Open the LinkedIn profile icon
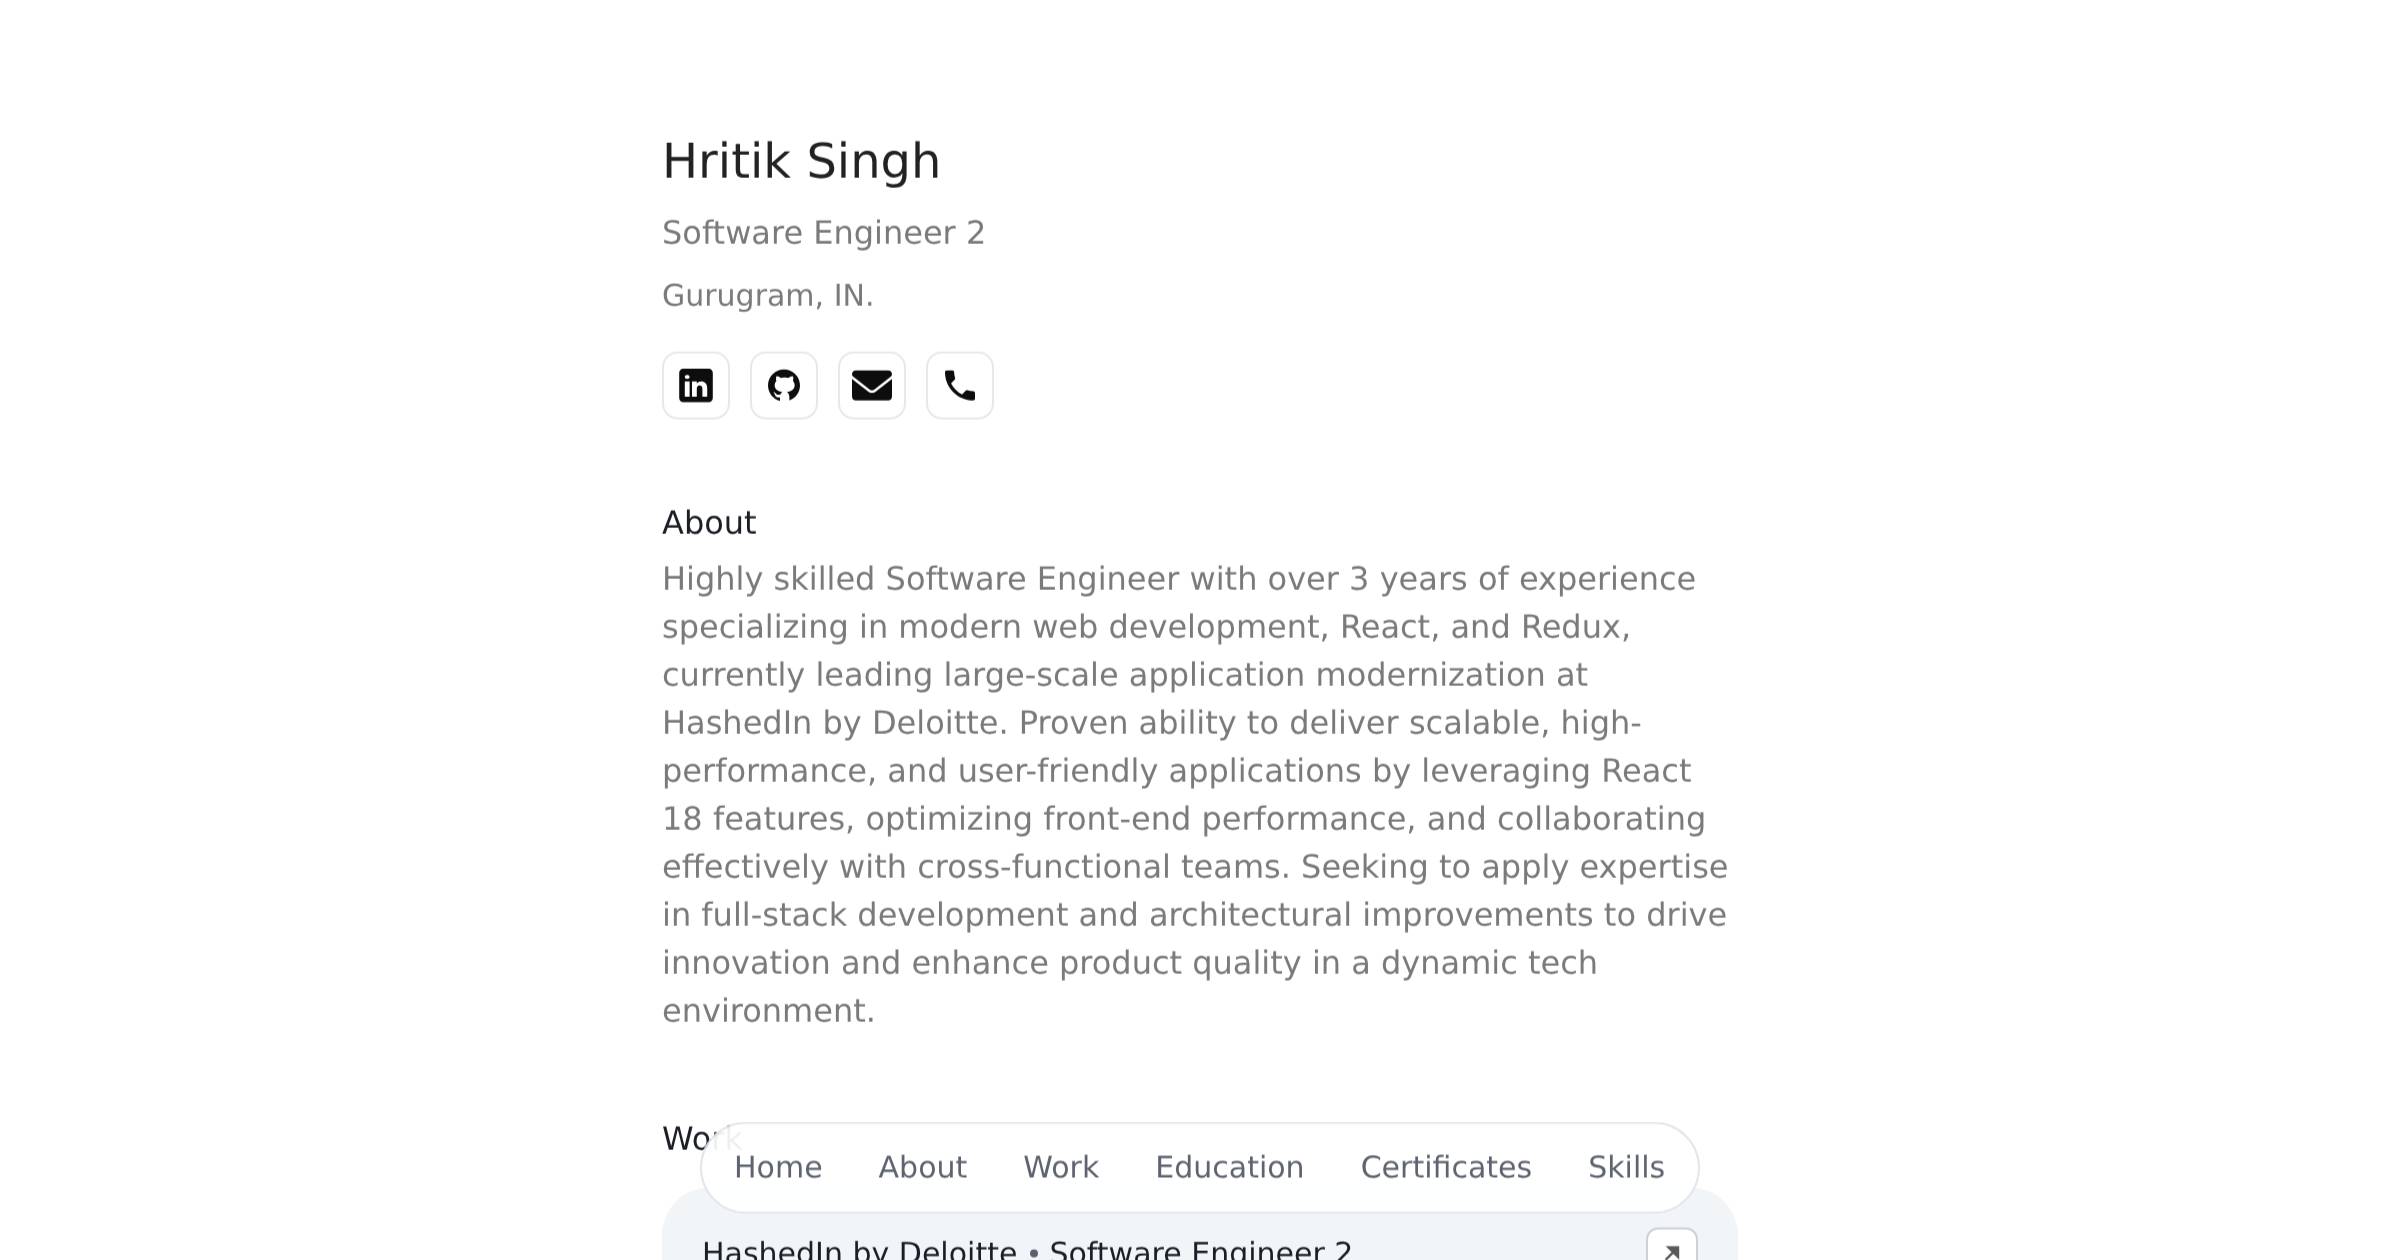The width and height of the screenshot is (2400, 1260). (x=695, y=385)
